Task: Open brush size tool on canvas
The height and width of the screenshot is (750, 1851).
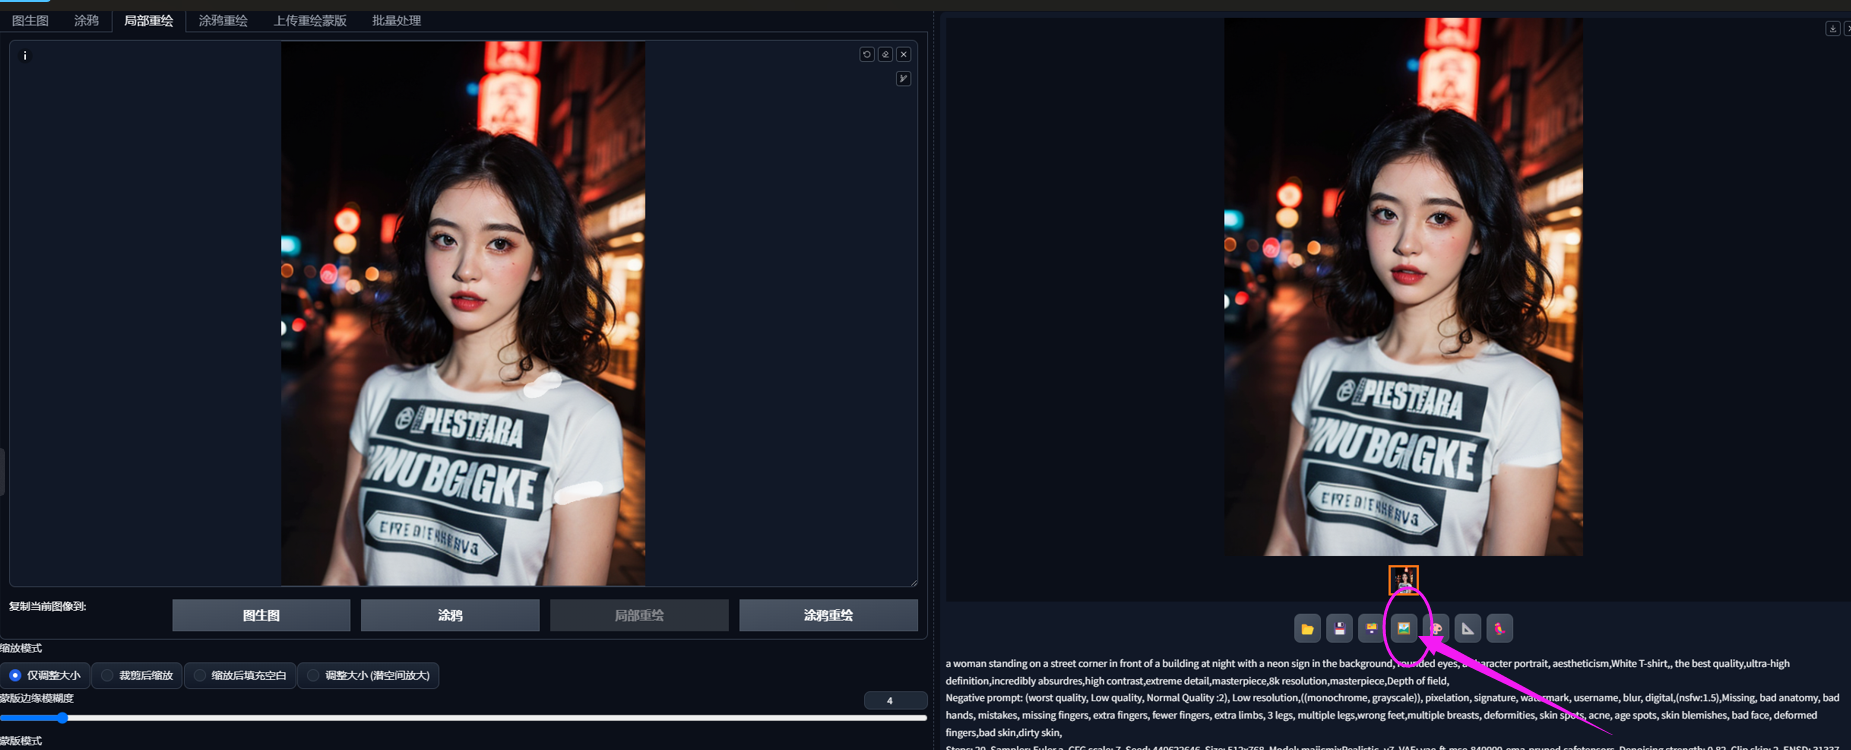Action: [903, 78]
